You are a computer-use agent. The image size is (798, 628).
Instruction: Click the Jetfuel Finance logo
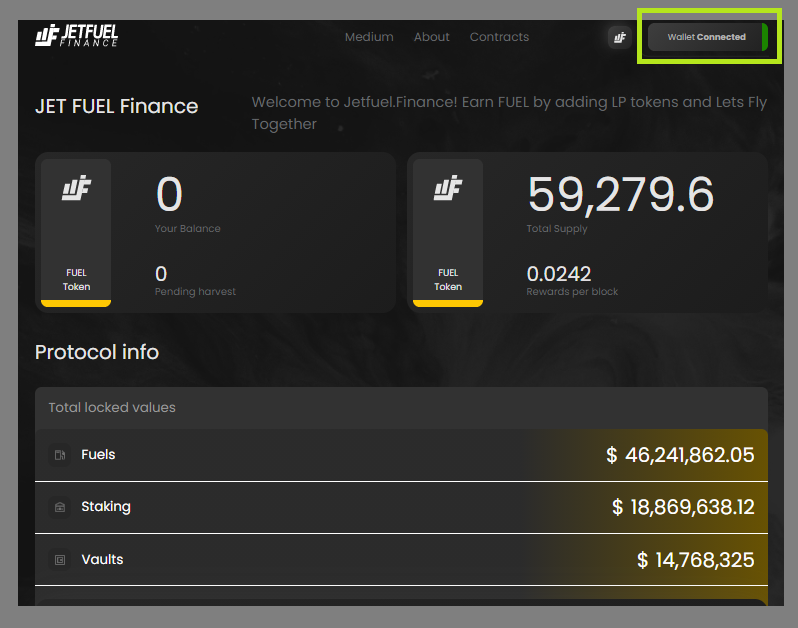click(x=76, y=36)
